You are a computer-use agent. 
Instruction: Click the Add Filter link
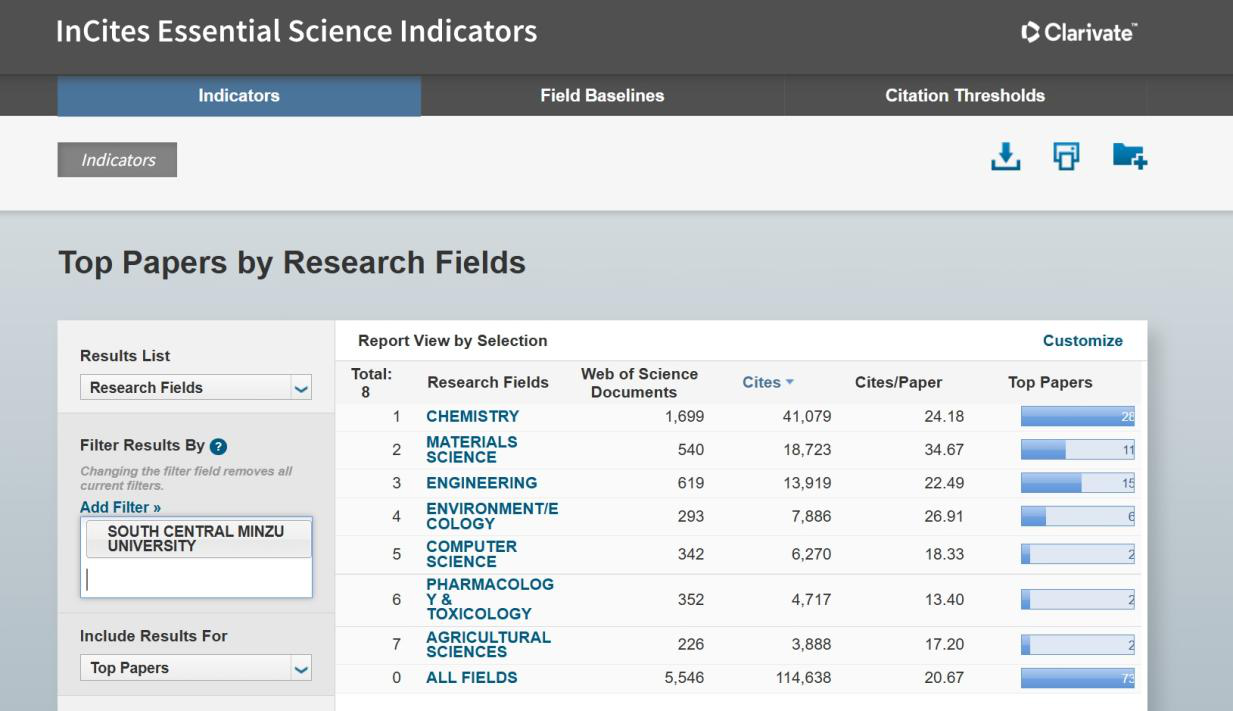pyautogui.click(x=120, y=507)
